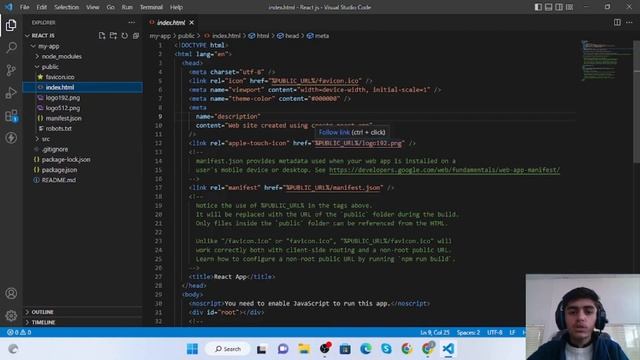
Task: Open the Accounts icon in activity bar
Action: pos(11,293)
